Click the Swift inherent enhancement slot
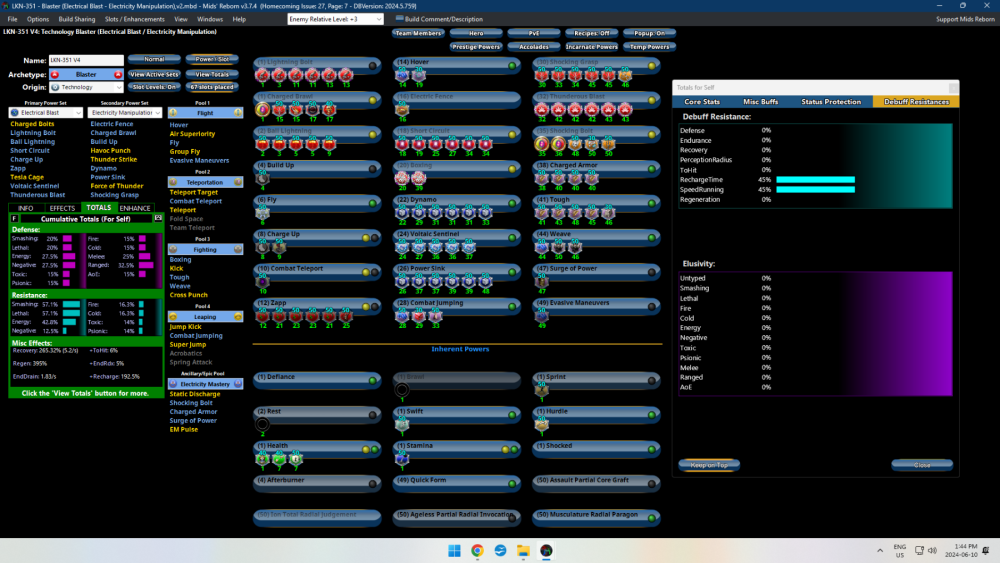The height and width of the screenshot is (563, 1000). [402, 425]
